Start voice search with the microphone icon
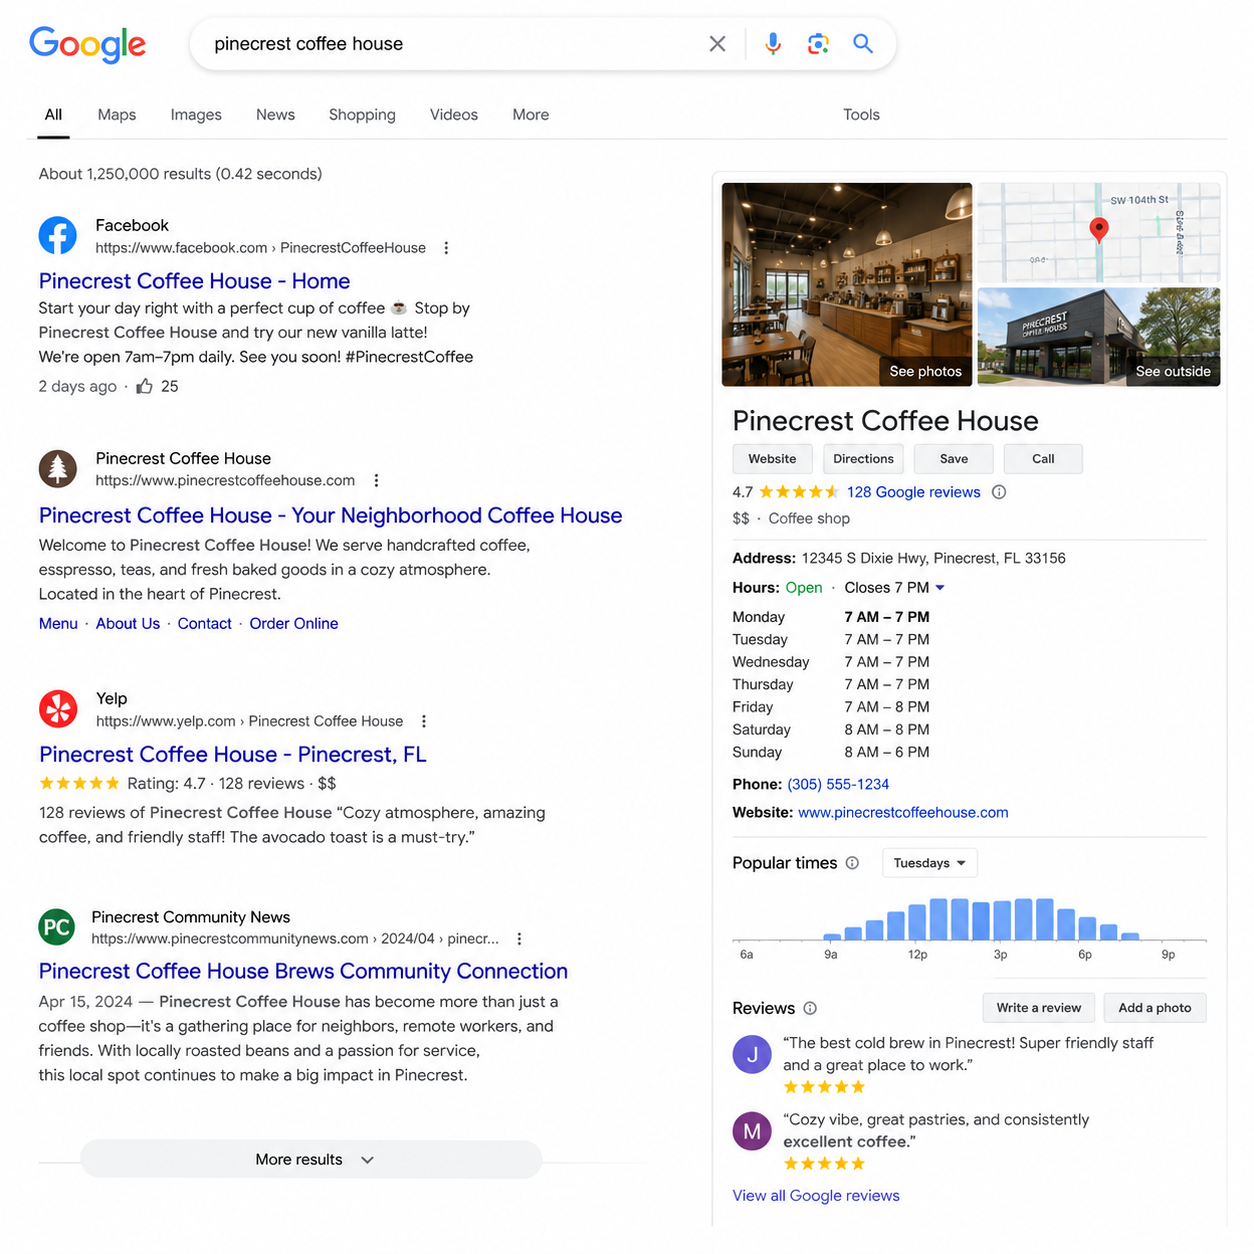 click(x=773, y=44)
